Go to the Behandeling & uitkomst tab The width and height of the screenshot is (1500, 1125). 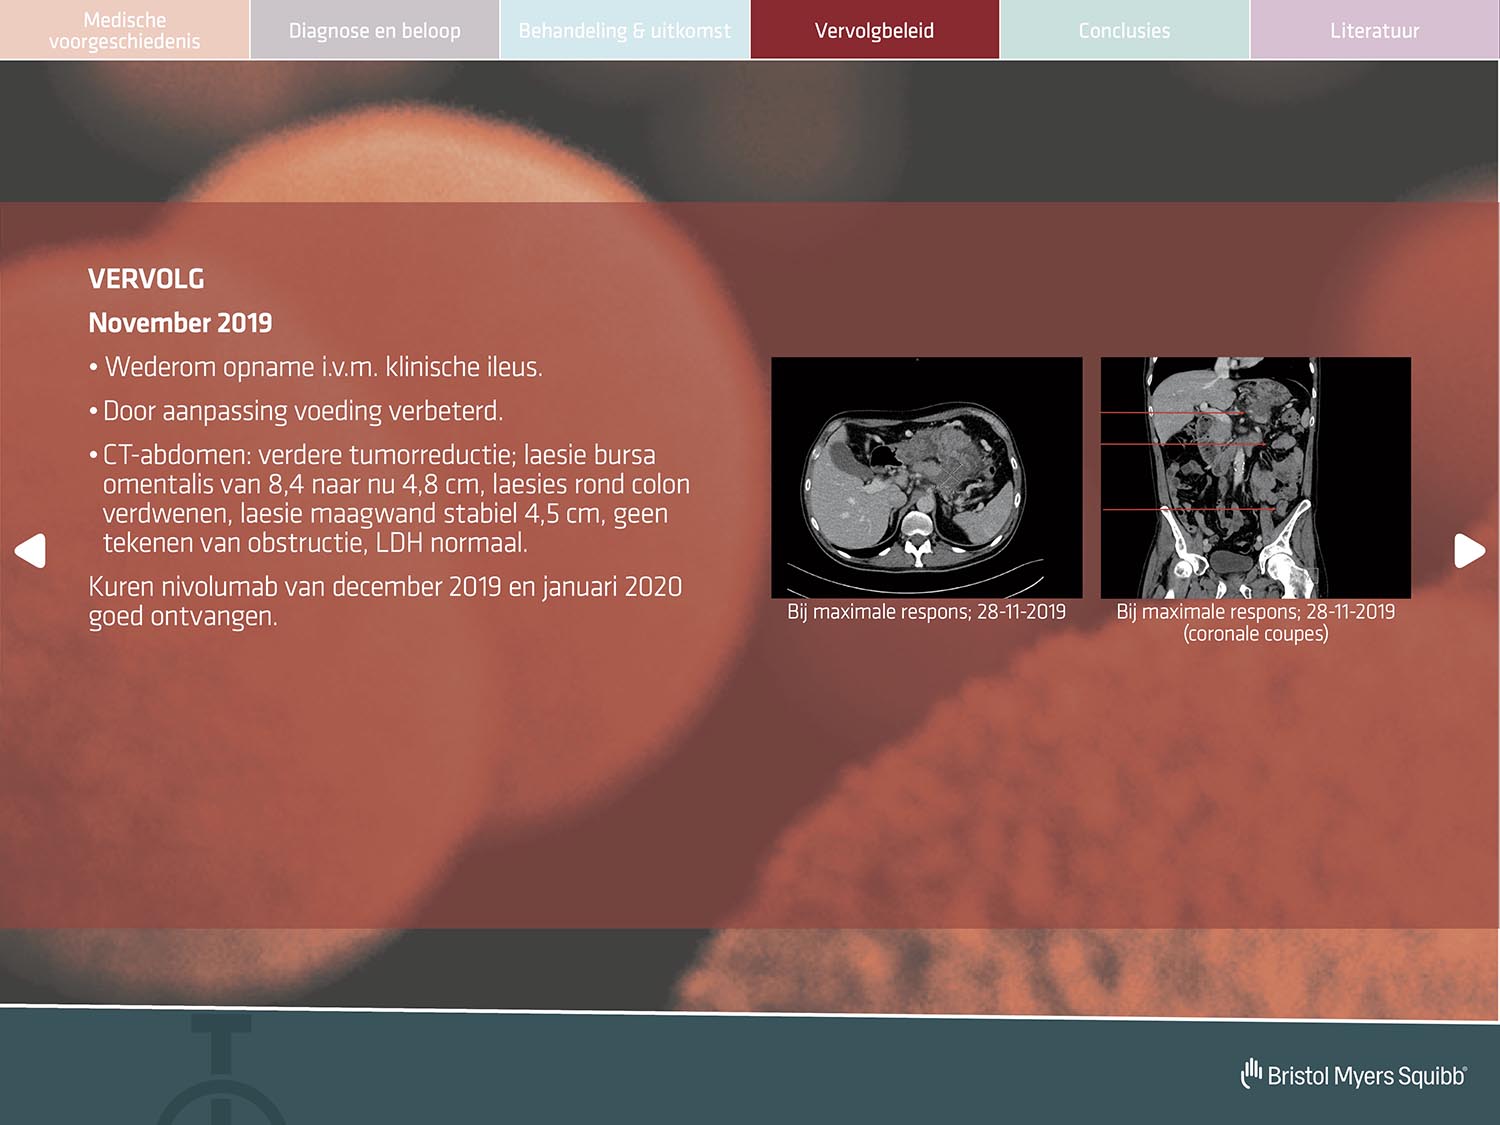click(625, 30)
